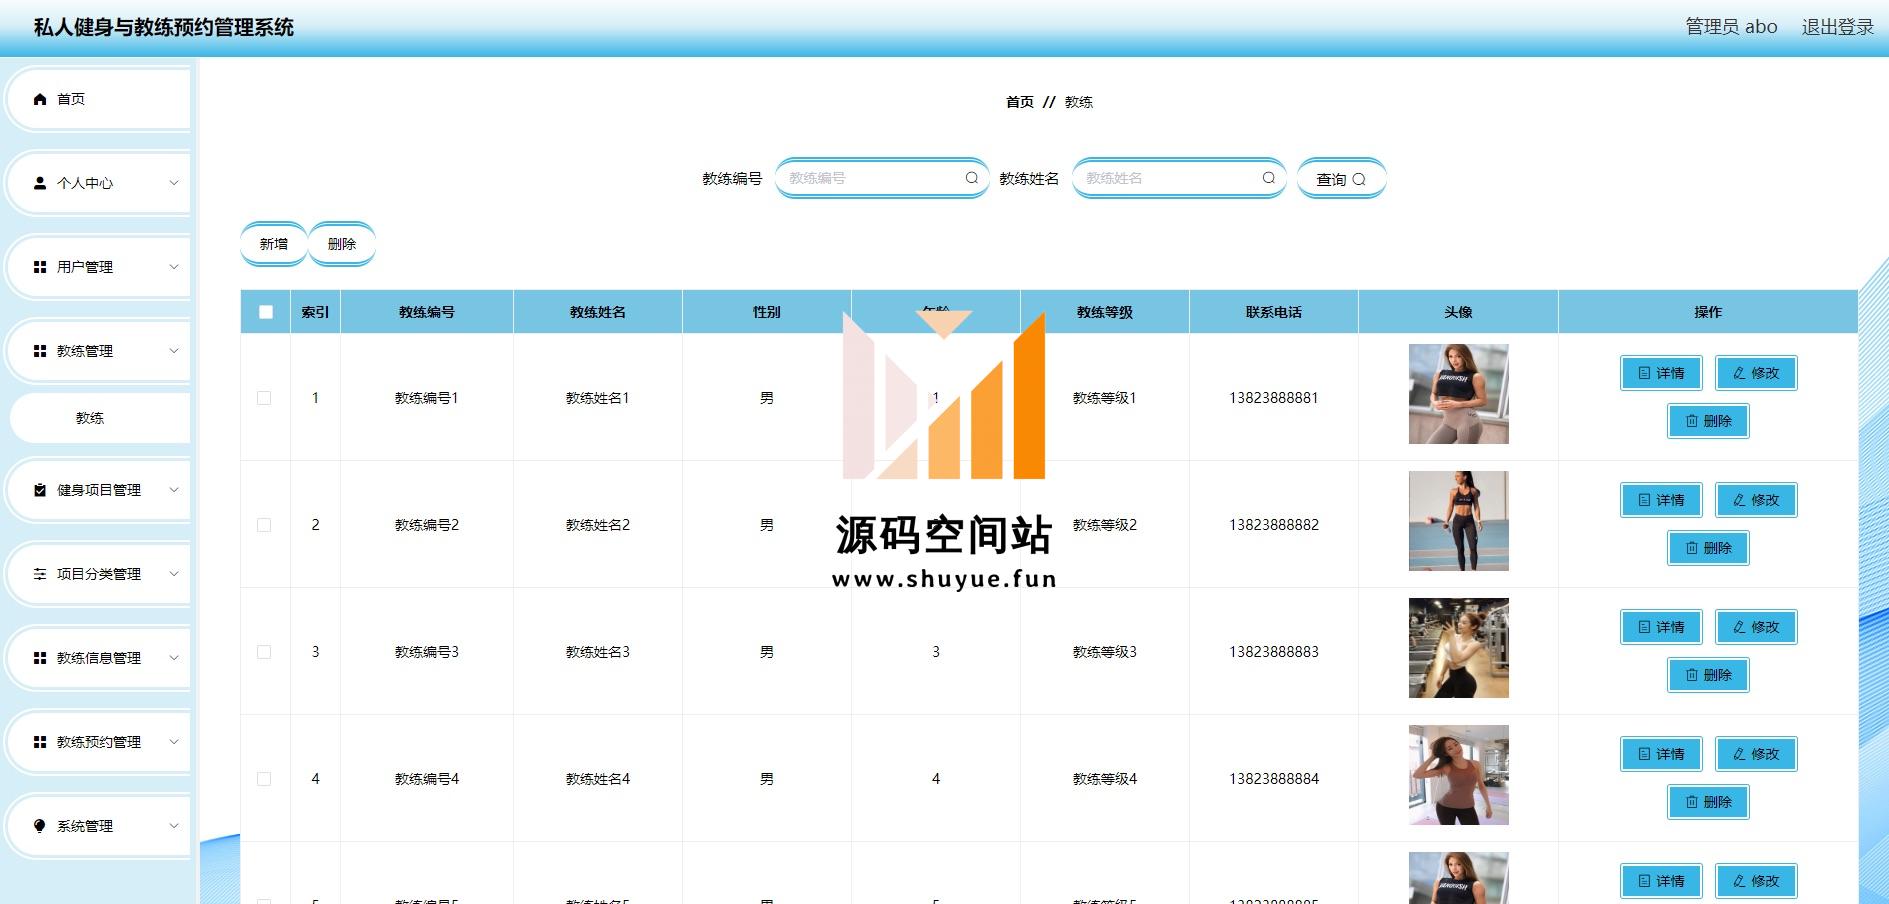Click the detail icon in row 教练编号2
1889x904 pixels.
(x=1644, y=500)
